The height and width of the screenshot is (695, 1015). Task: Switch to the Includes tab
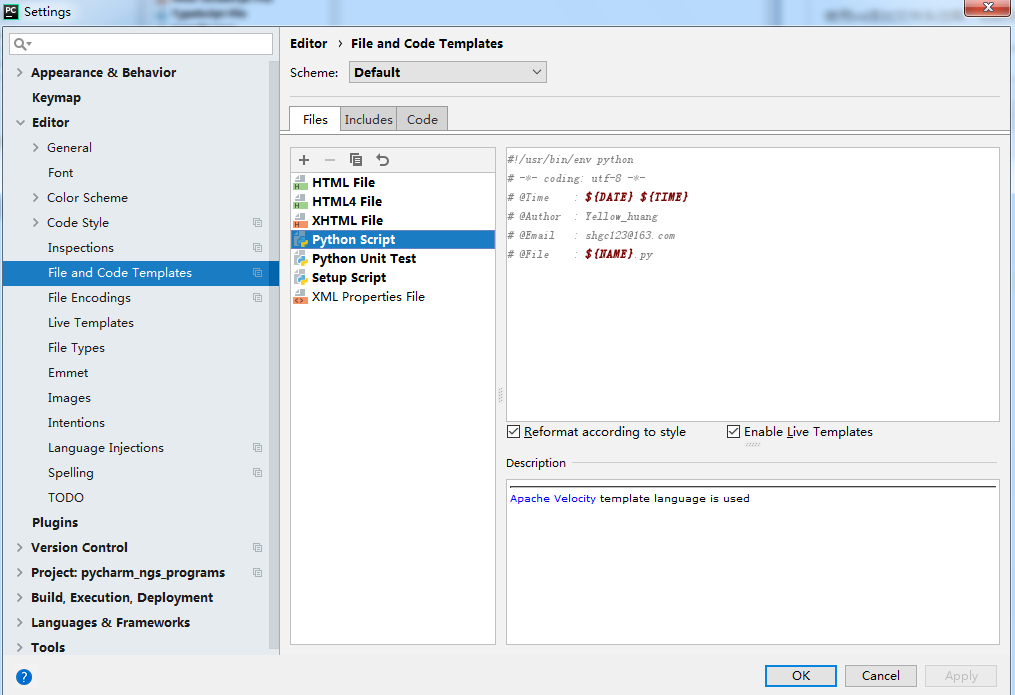(368, 119)
